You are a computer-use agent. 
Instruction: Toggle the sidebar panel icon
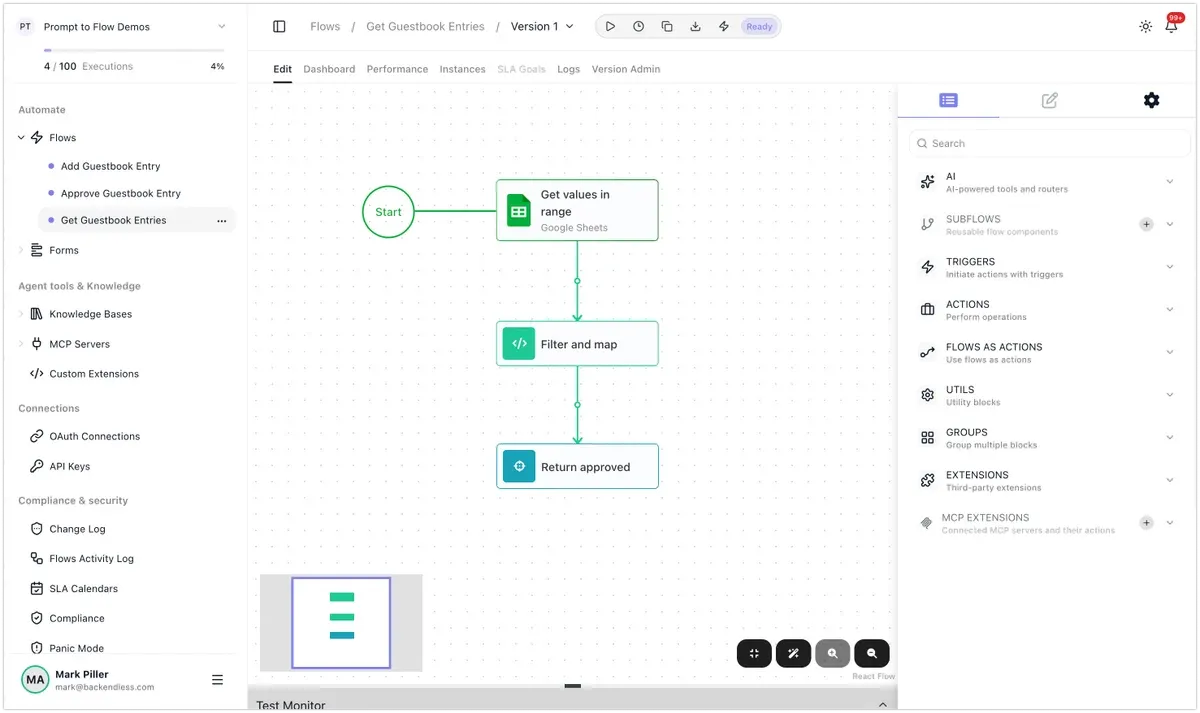pyautogui.click(x=279, y=27)
